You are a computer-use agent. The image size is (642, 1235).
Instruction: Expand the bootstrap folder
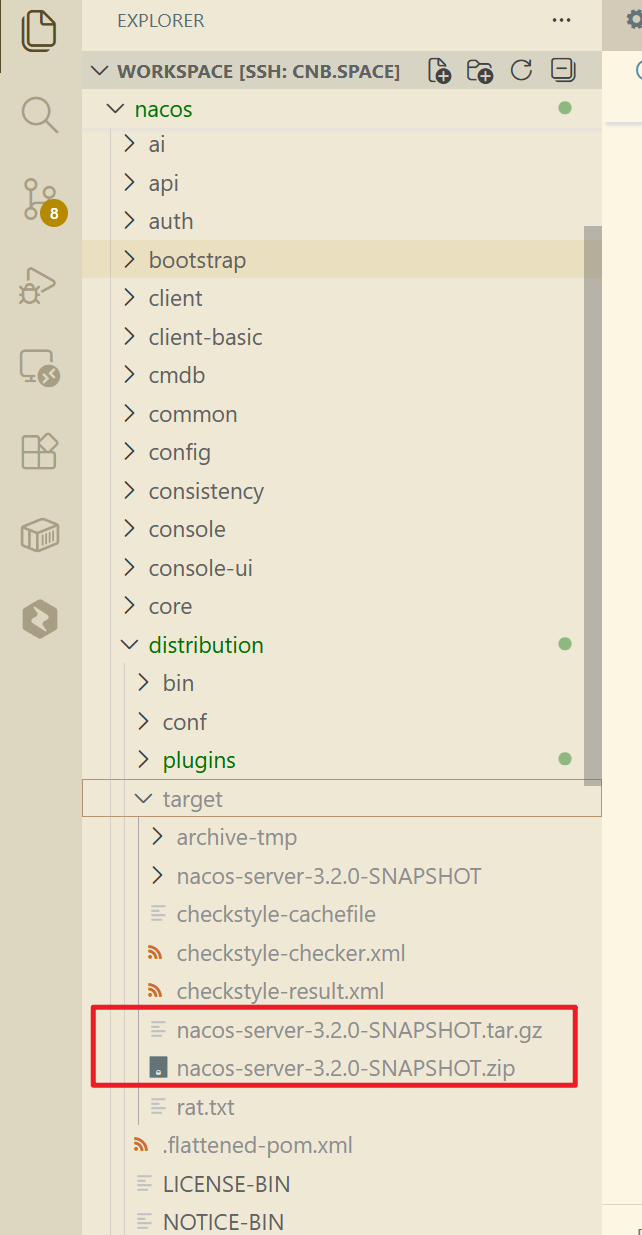[x=341, y=260]
